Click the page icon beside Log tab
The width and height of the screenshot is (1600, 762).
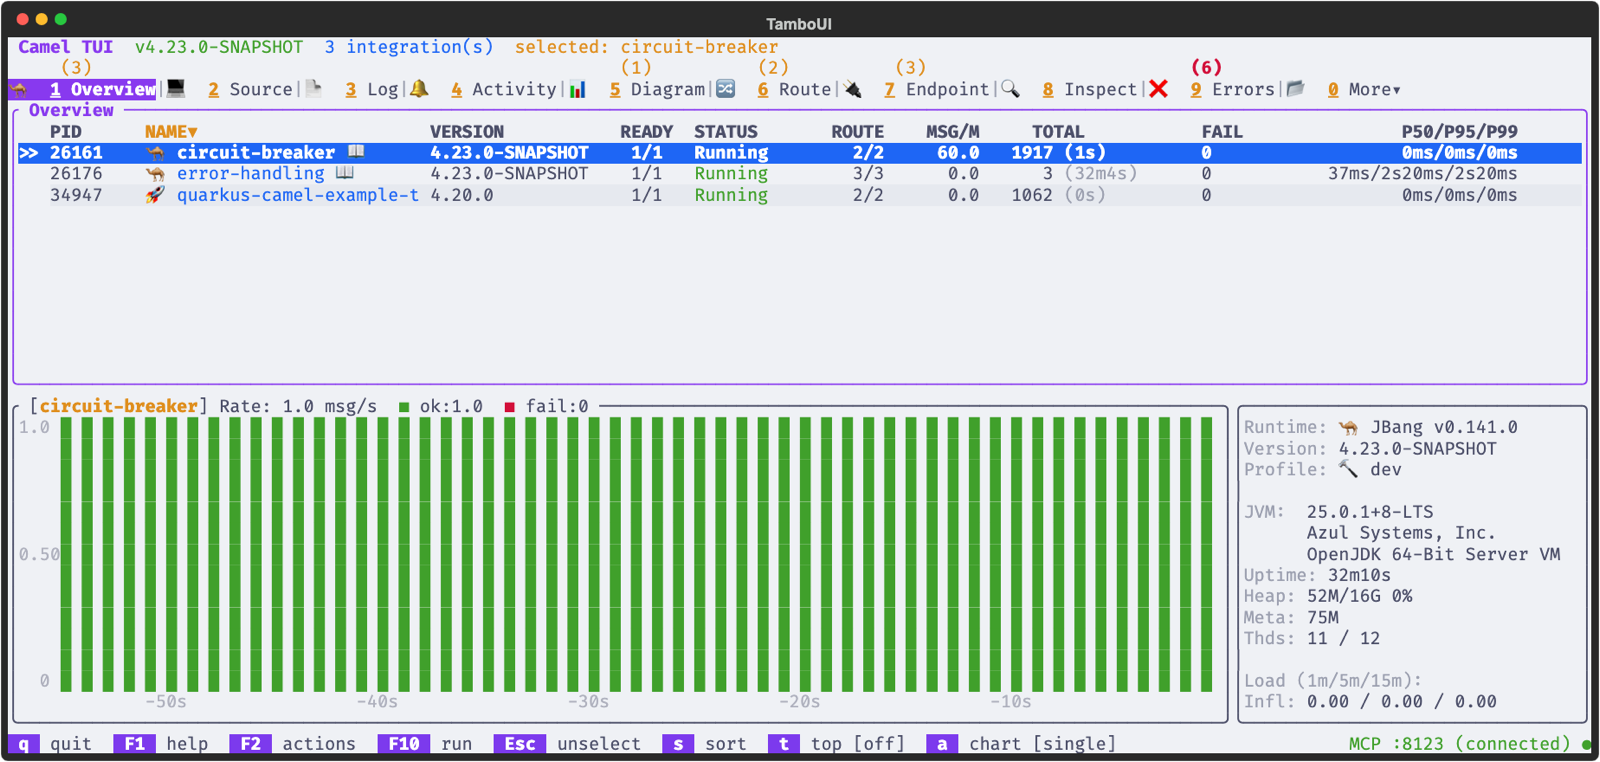(x=313, y=89)
